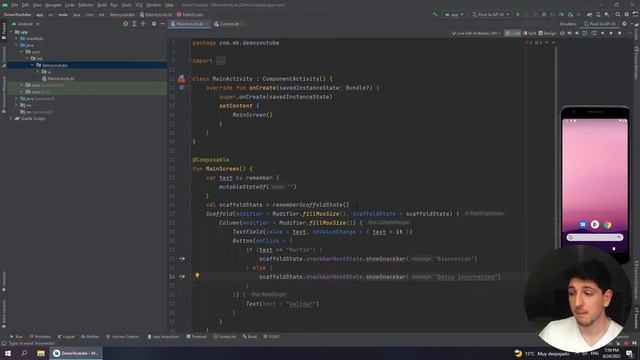Click emulator volume down icon
Image resolution: width=640 pixels, height=360 pixels.
click(x=577, y=33)
